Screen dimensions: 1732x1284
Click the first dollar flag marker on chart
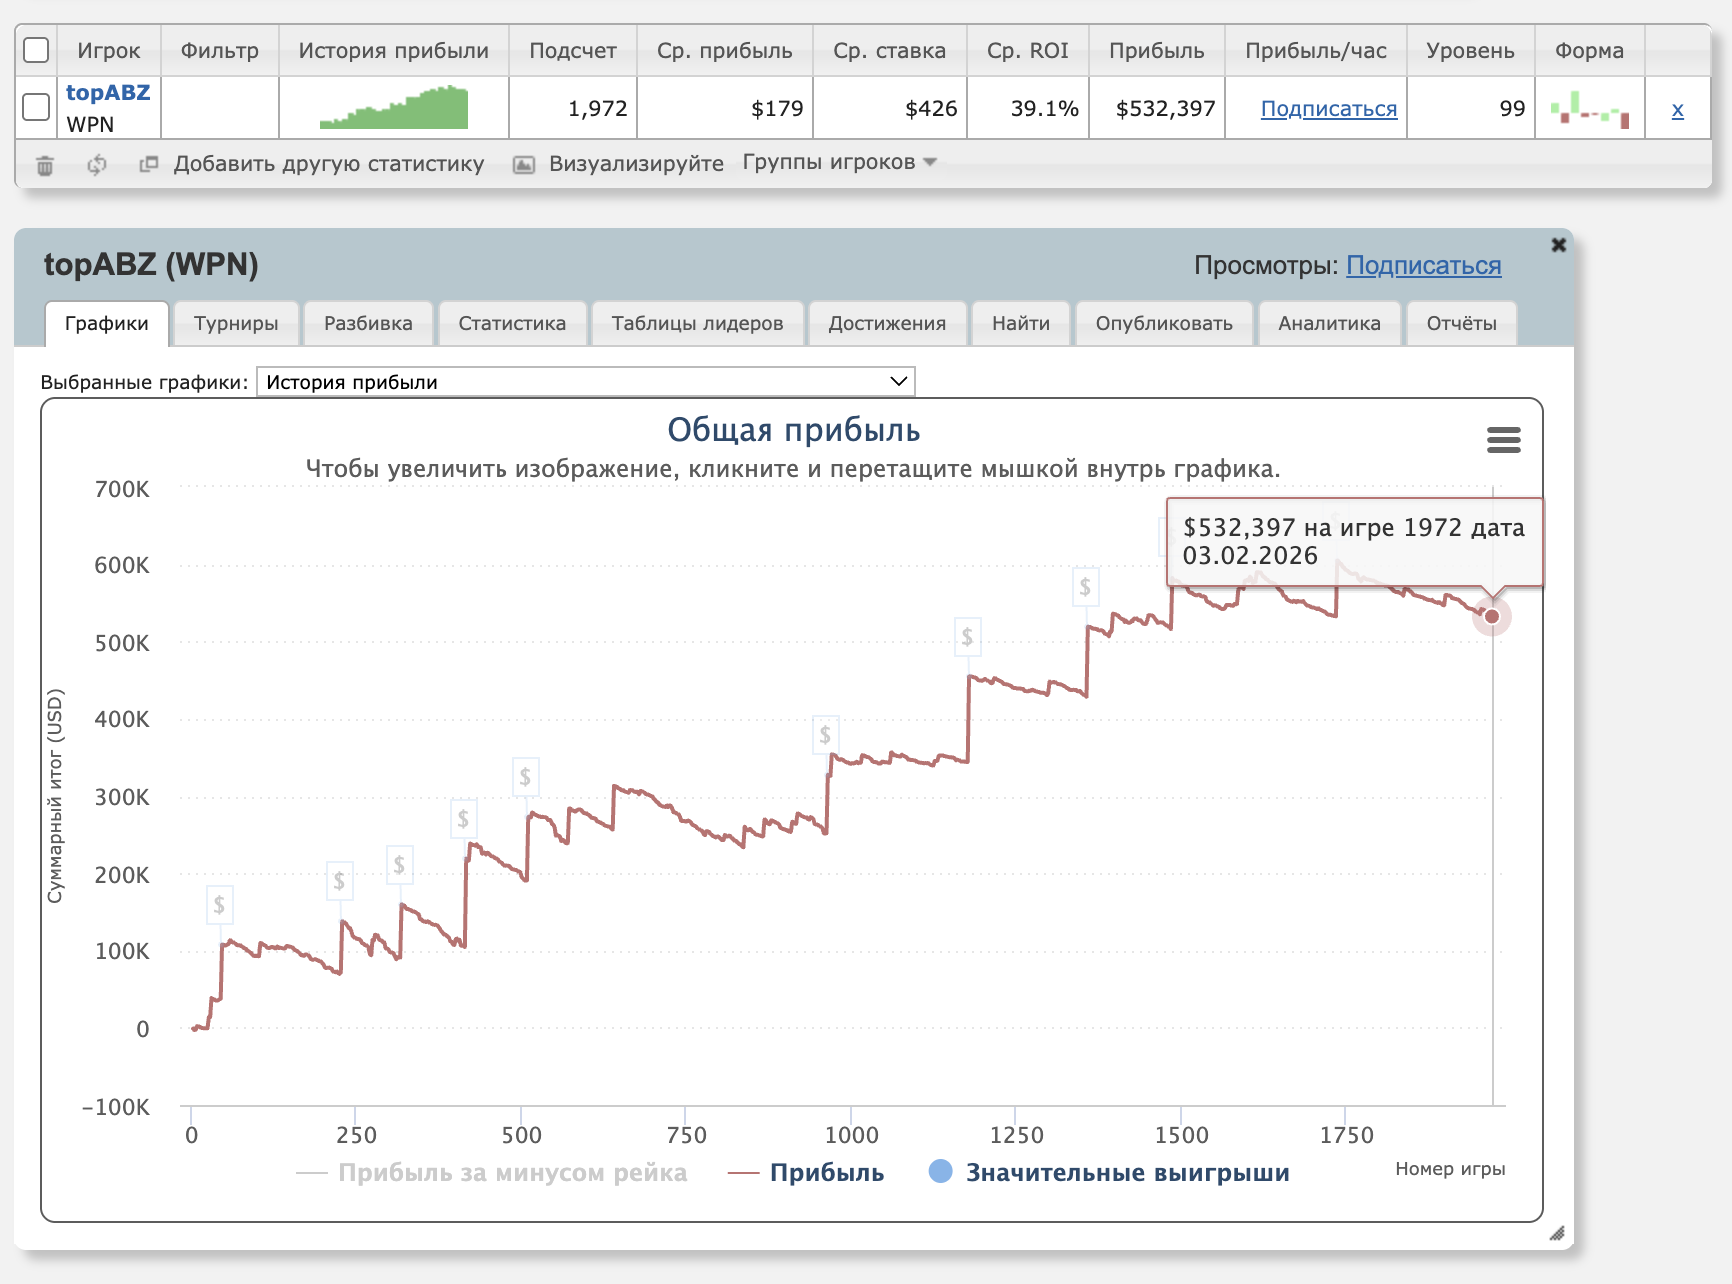click(x=219, y=906)
